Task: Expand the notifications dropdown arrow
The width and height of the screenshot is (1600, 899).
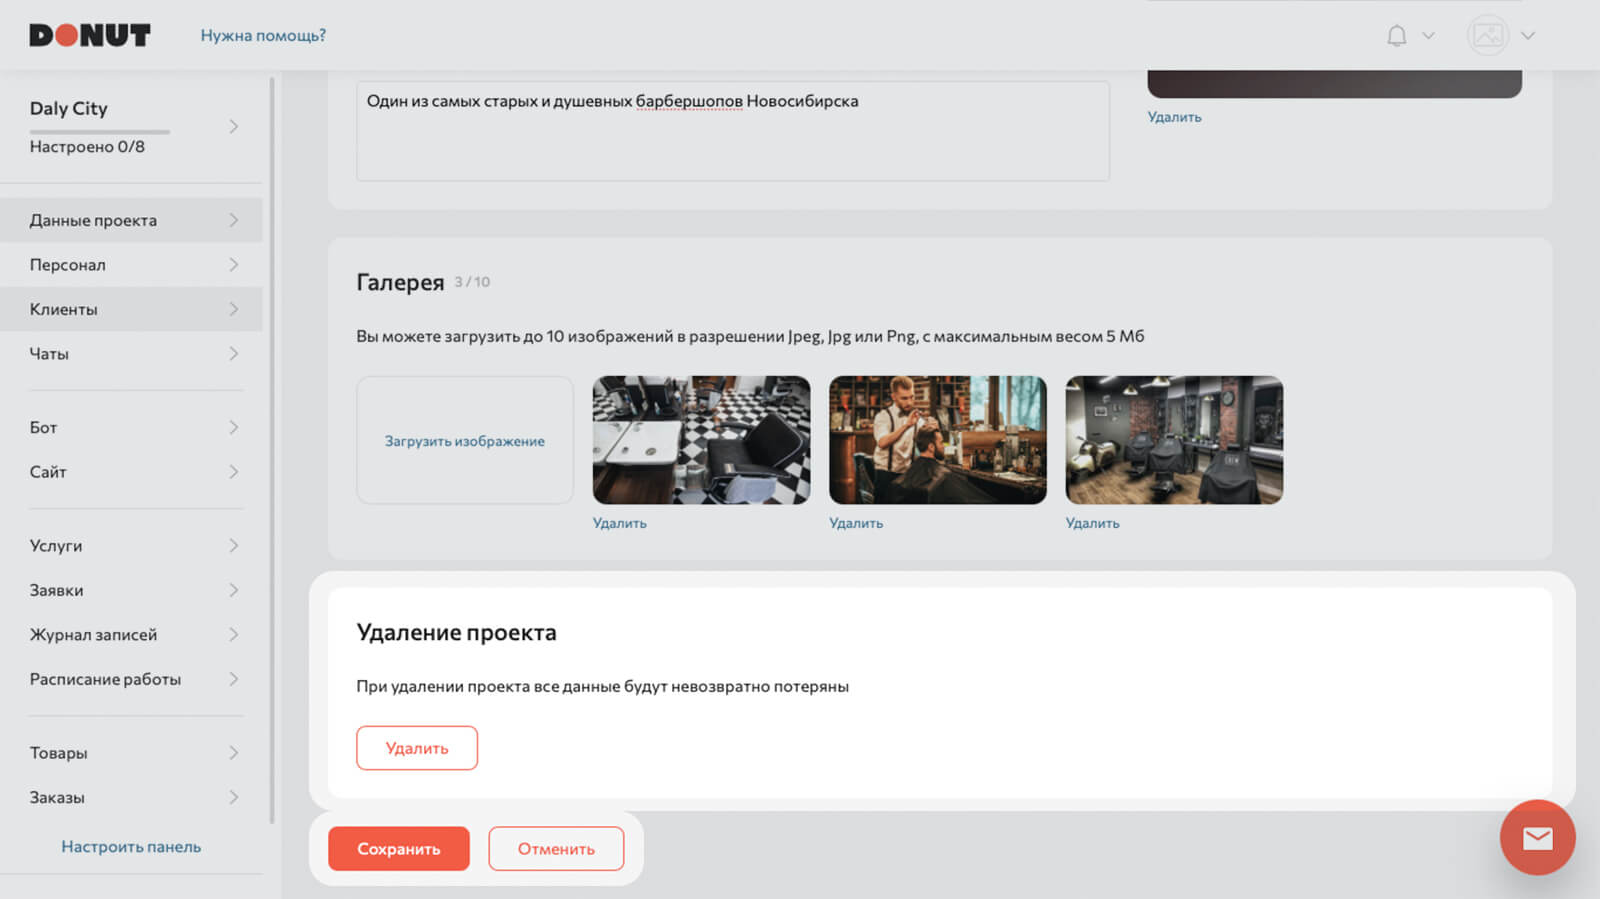Action: (1428, 36)
